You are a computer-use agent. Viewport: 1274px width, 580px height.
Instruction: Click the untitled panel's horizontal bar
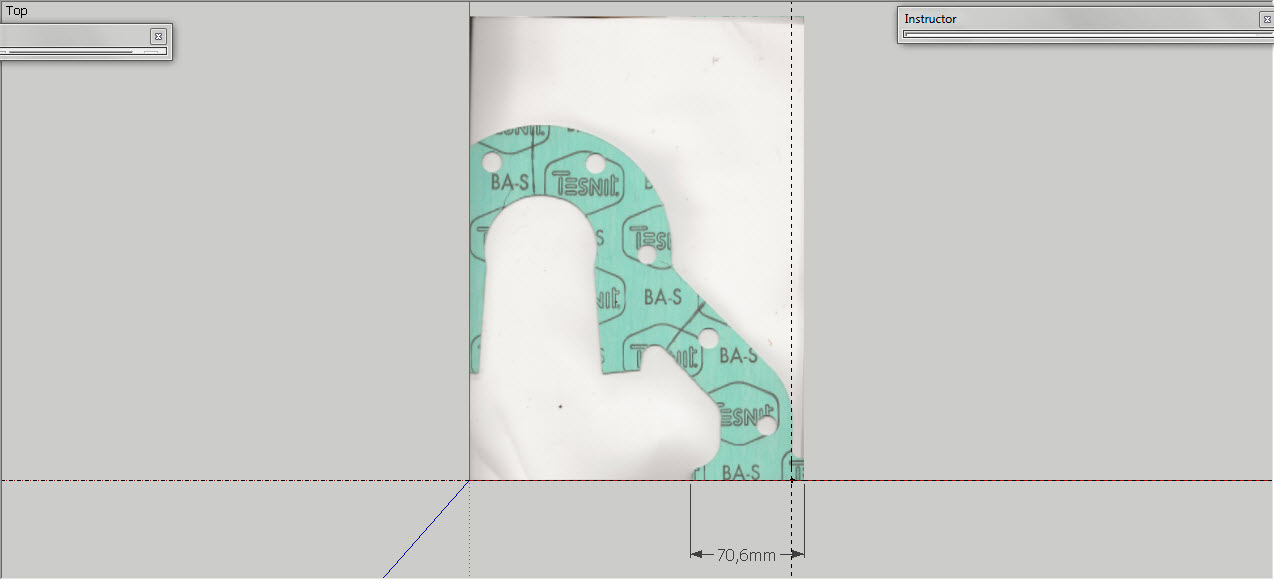(x=80, y=51)
